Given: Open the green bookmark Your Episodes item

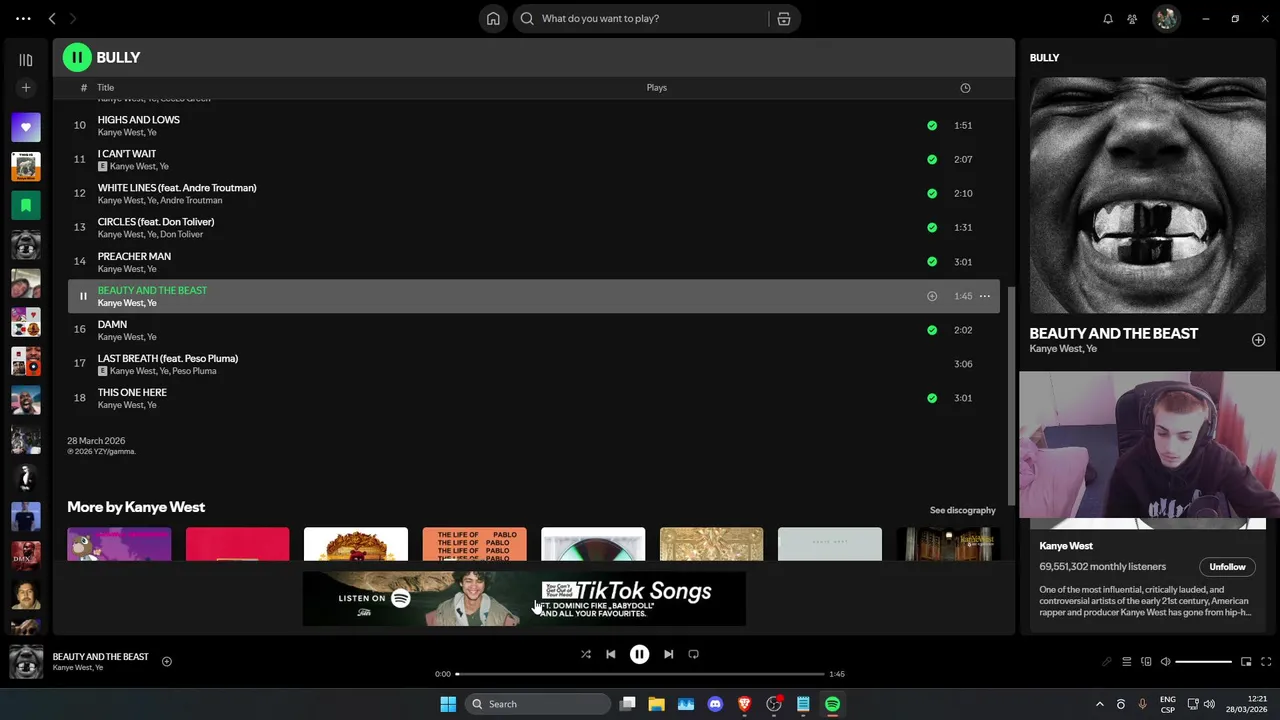Looking at the screenshot, I should tap(26, 205).
